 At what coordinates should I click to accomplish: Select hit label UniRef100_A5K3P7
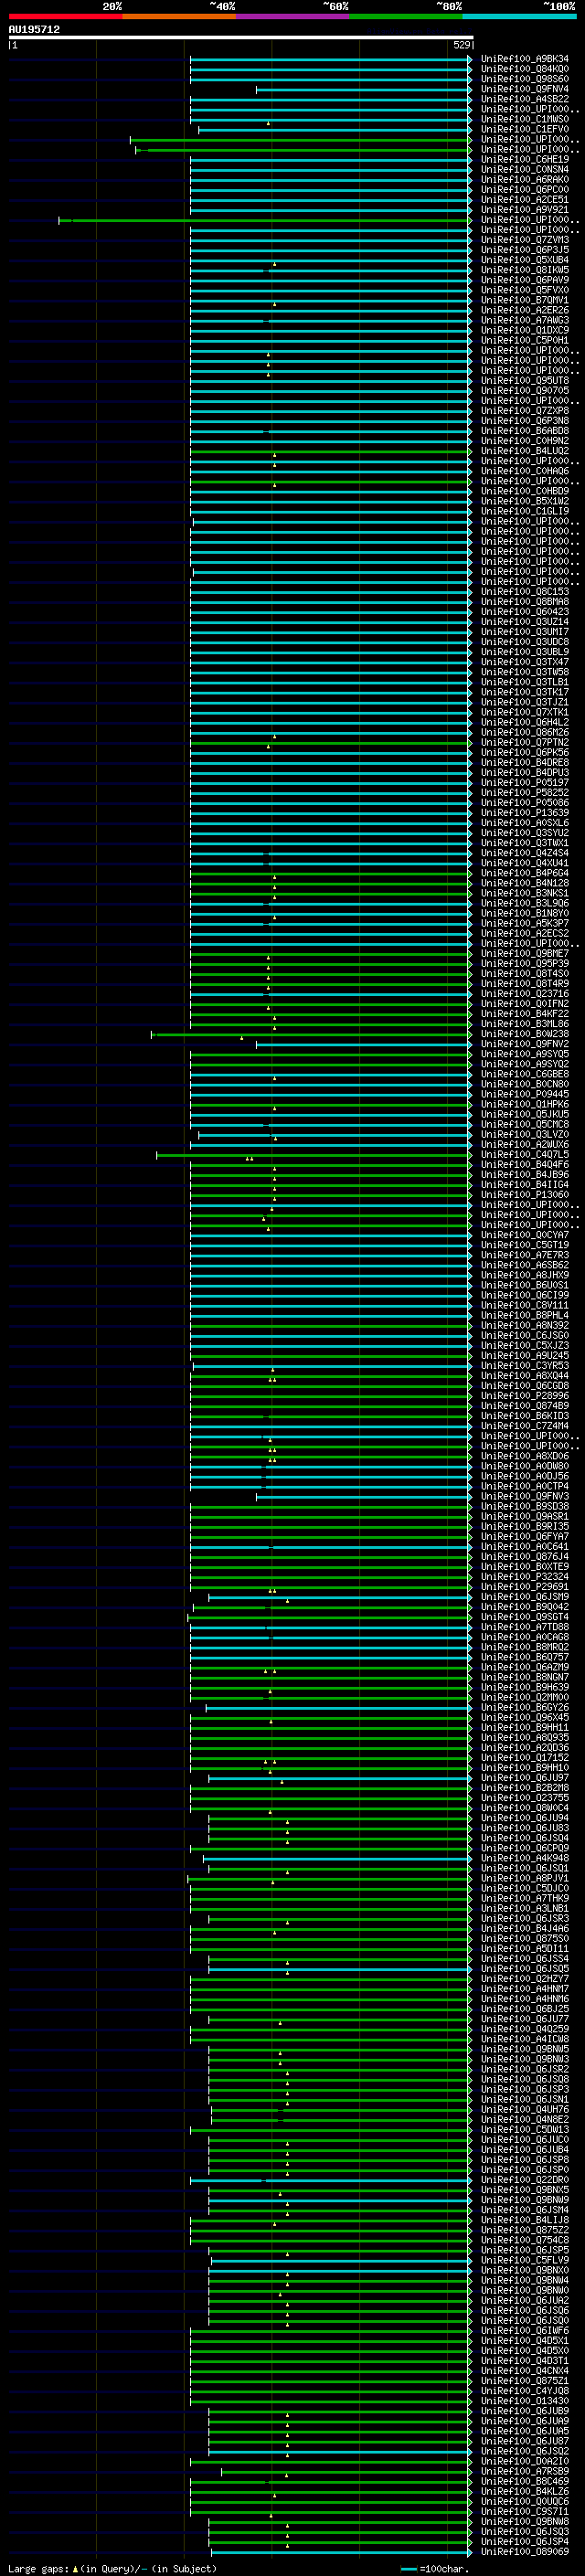(525, 923)
